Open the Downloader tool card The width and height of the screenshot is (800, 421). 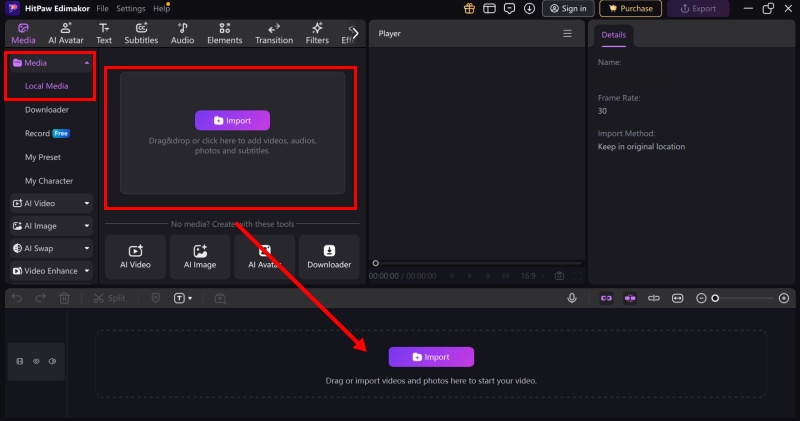[x=329, y=257]
